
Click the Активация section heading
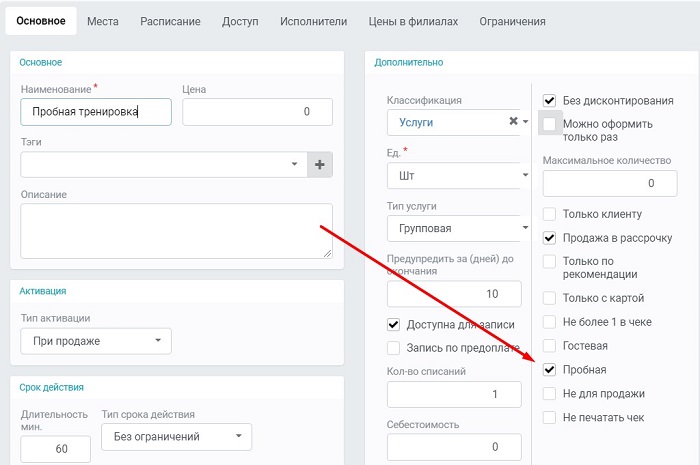pos(42,291)
